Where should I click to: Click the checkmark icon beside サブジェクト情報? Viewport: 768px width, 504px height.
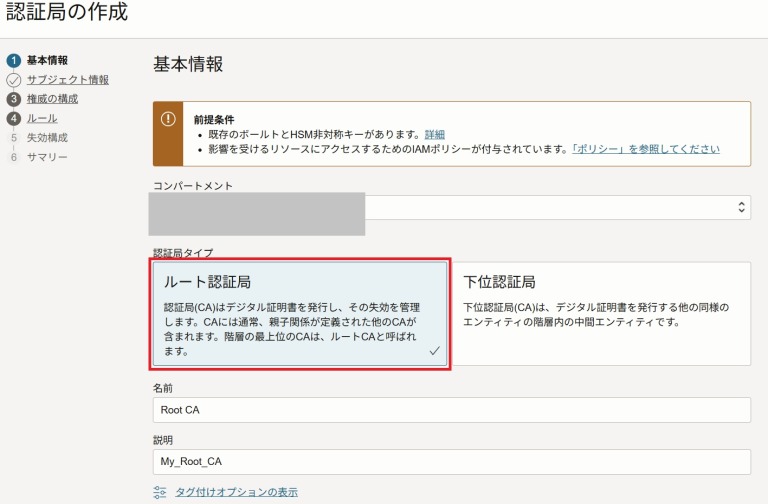(x=14, y=80)
